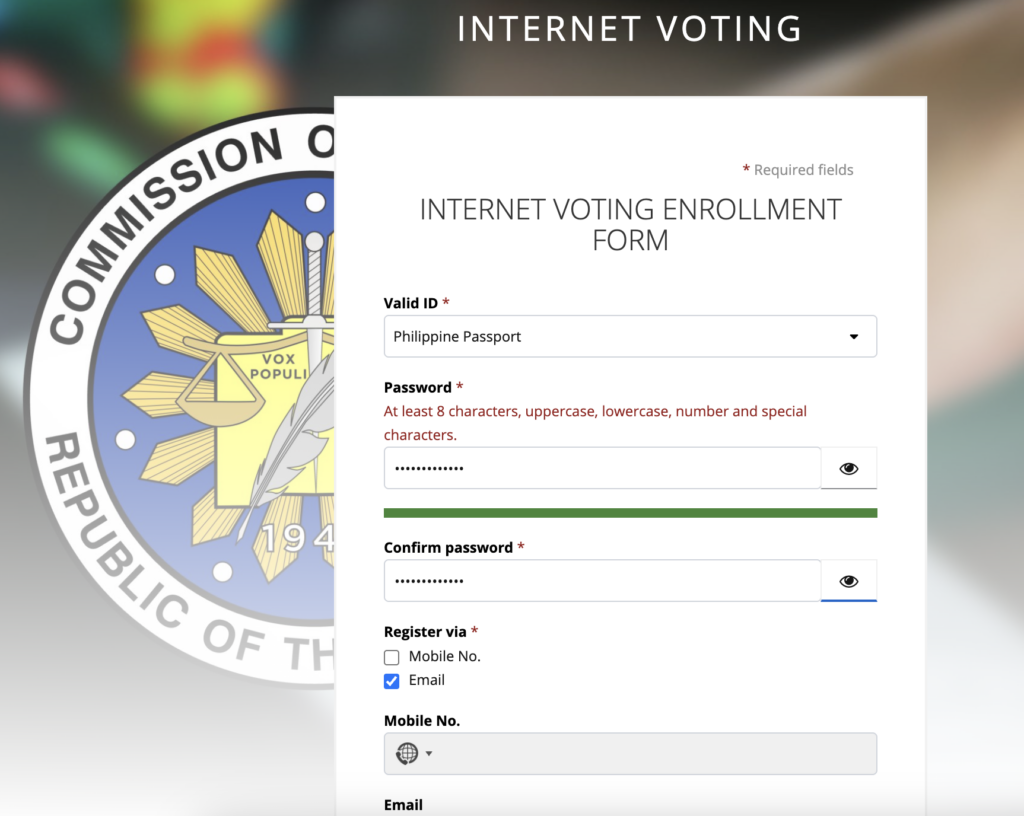Reveal the Confirm password text via eye icon
Image resolution: width=1024 pixels, height=816 pixels.
849,581
